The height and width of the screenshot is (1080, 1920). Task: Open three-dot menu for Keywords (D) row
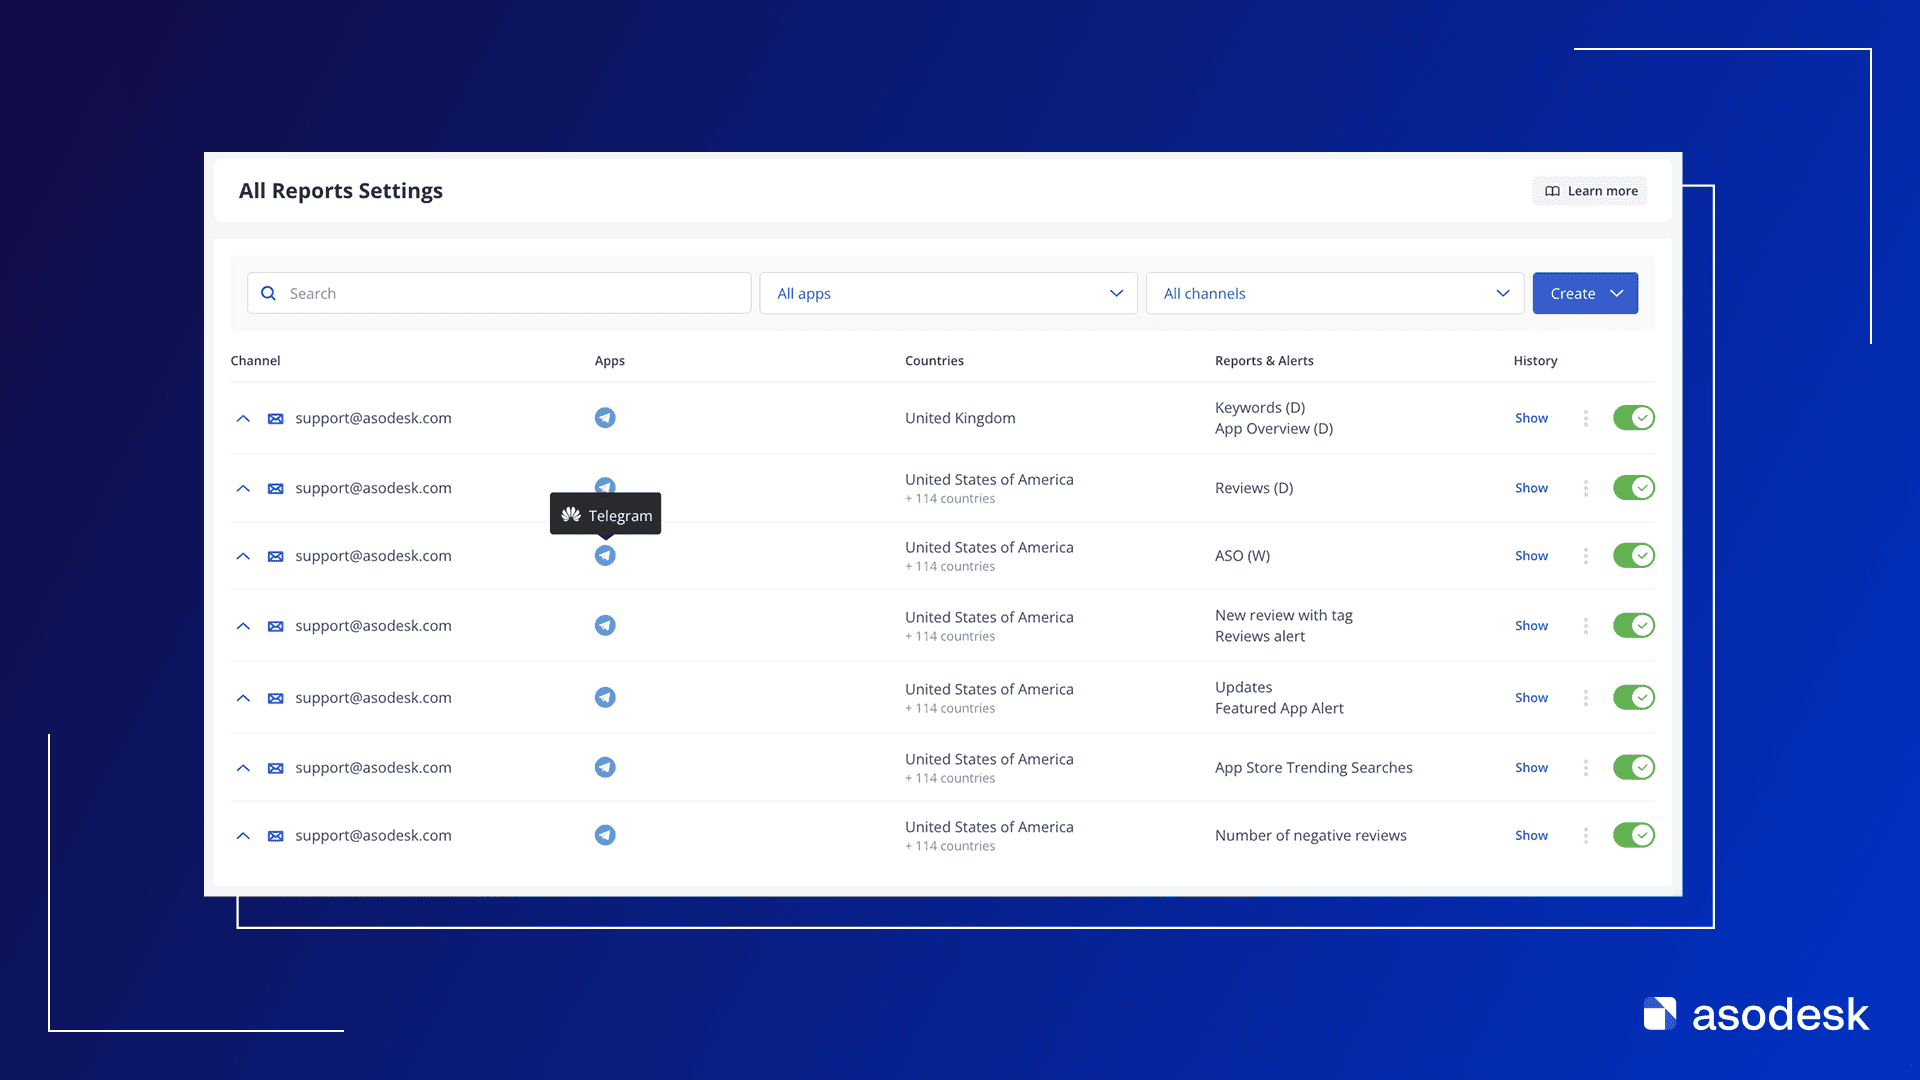click(1585, 418)
